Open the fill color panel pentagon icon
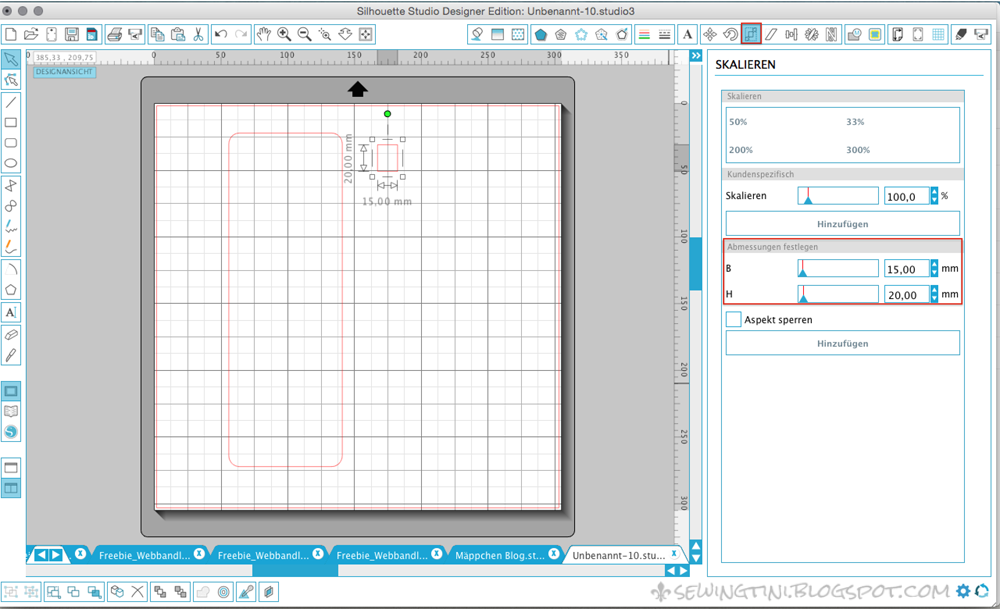The height and width of the screenshot is (609, 1000). click(x=541, y=34)
